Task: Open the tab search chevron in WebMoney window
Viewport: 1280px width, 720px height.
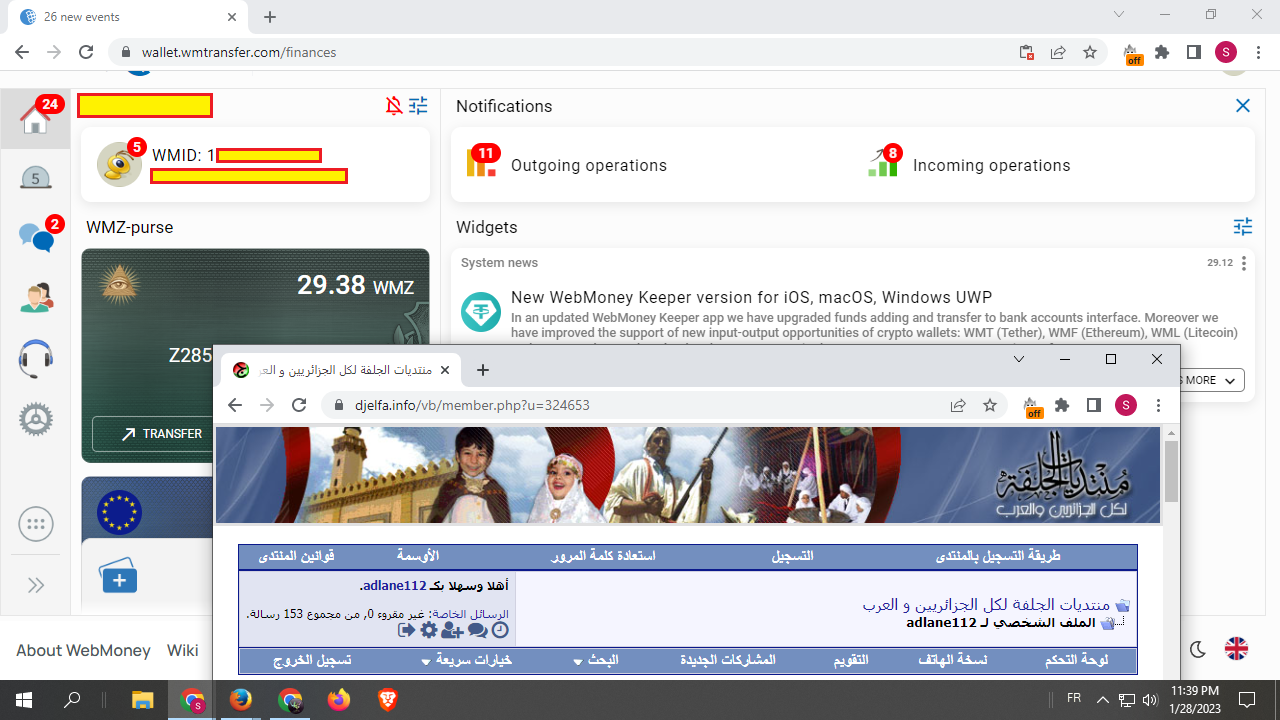Action: [1120, 15]
